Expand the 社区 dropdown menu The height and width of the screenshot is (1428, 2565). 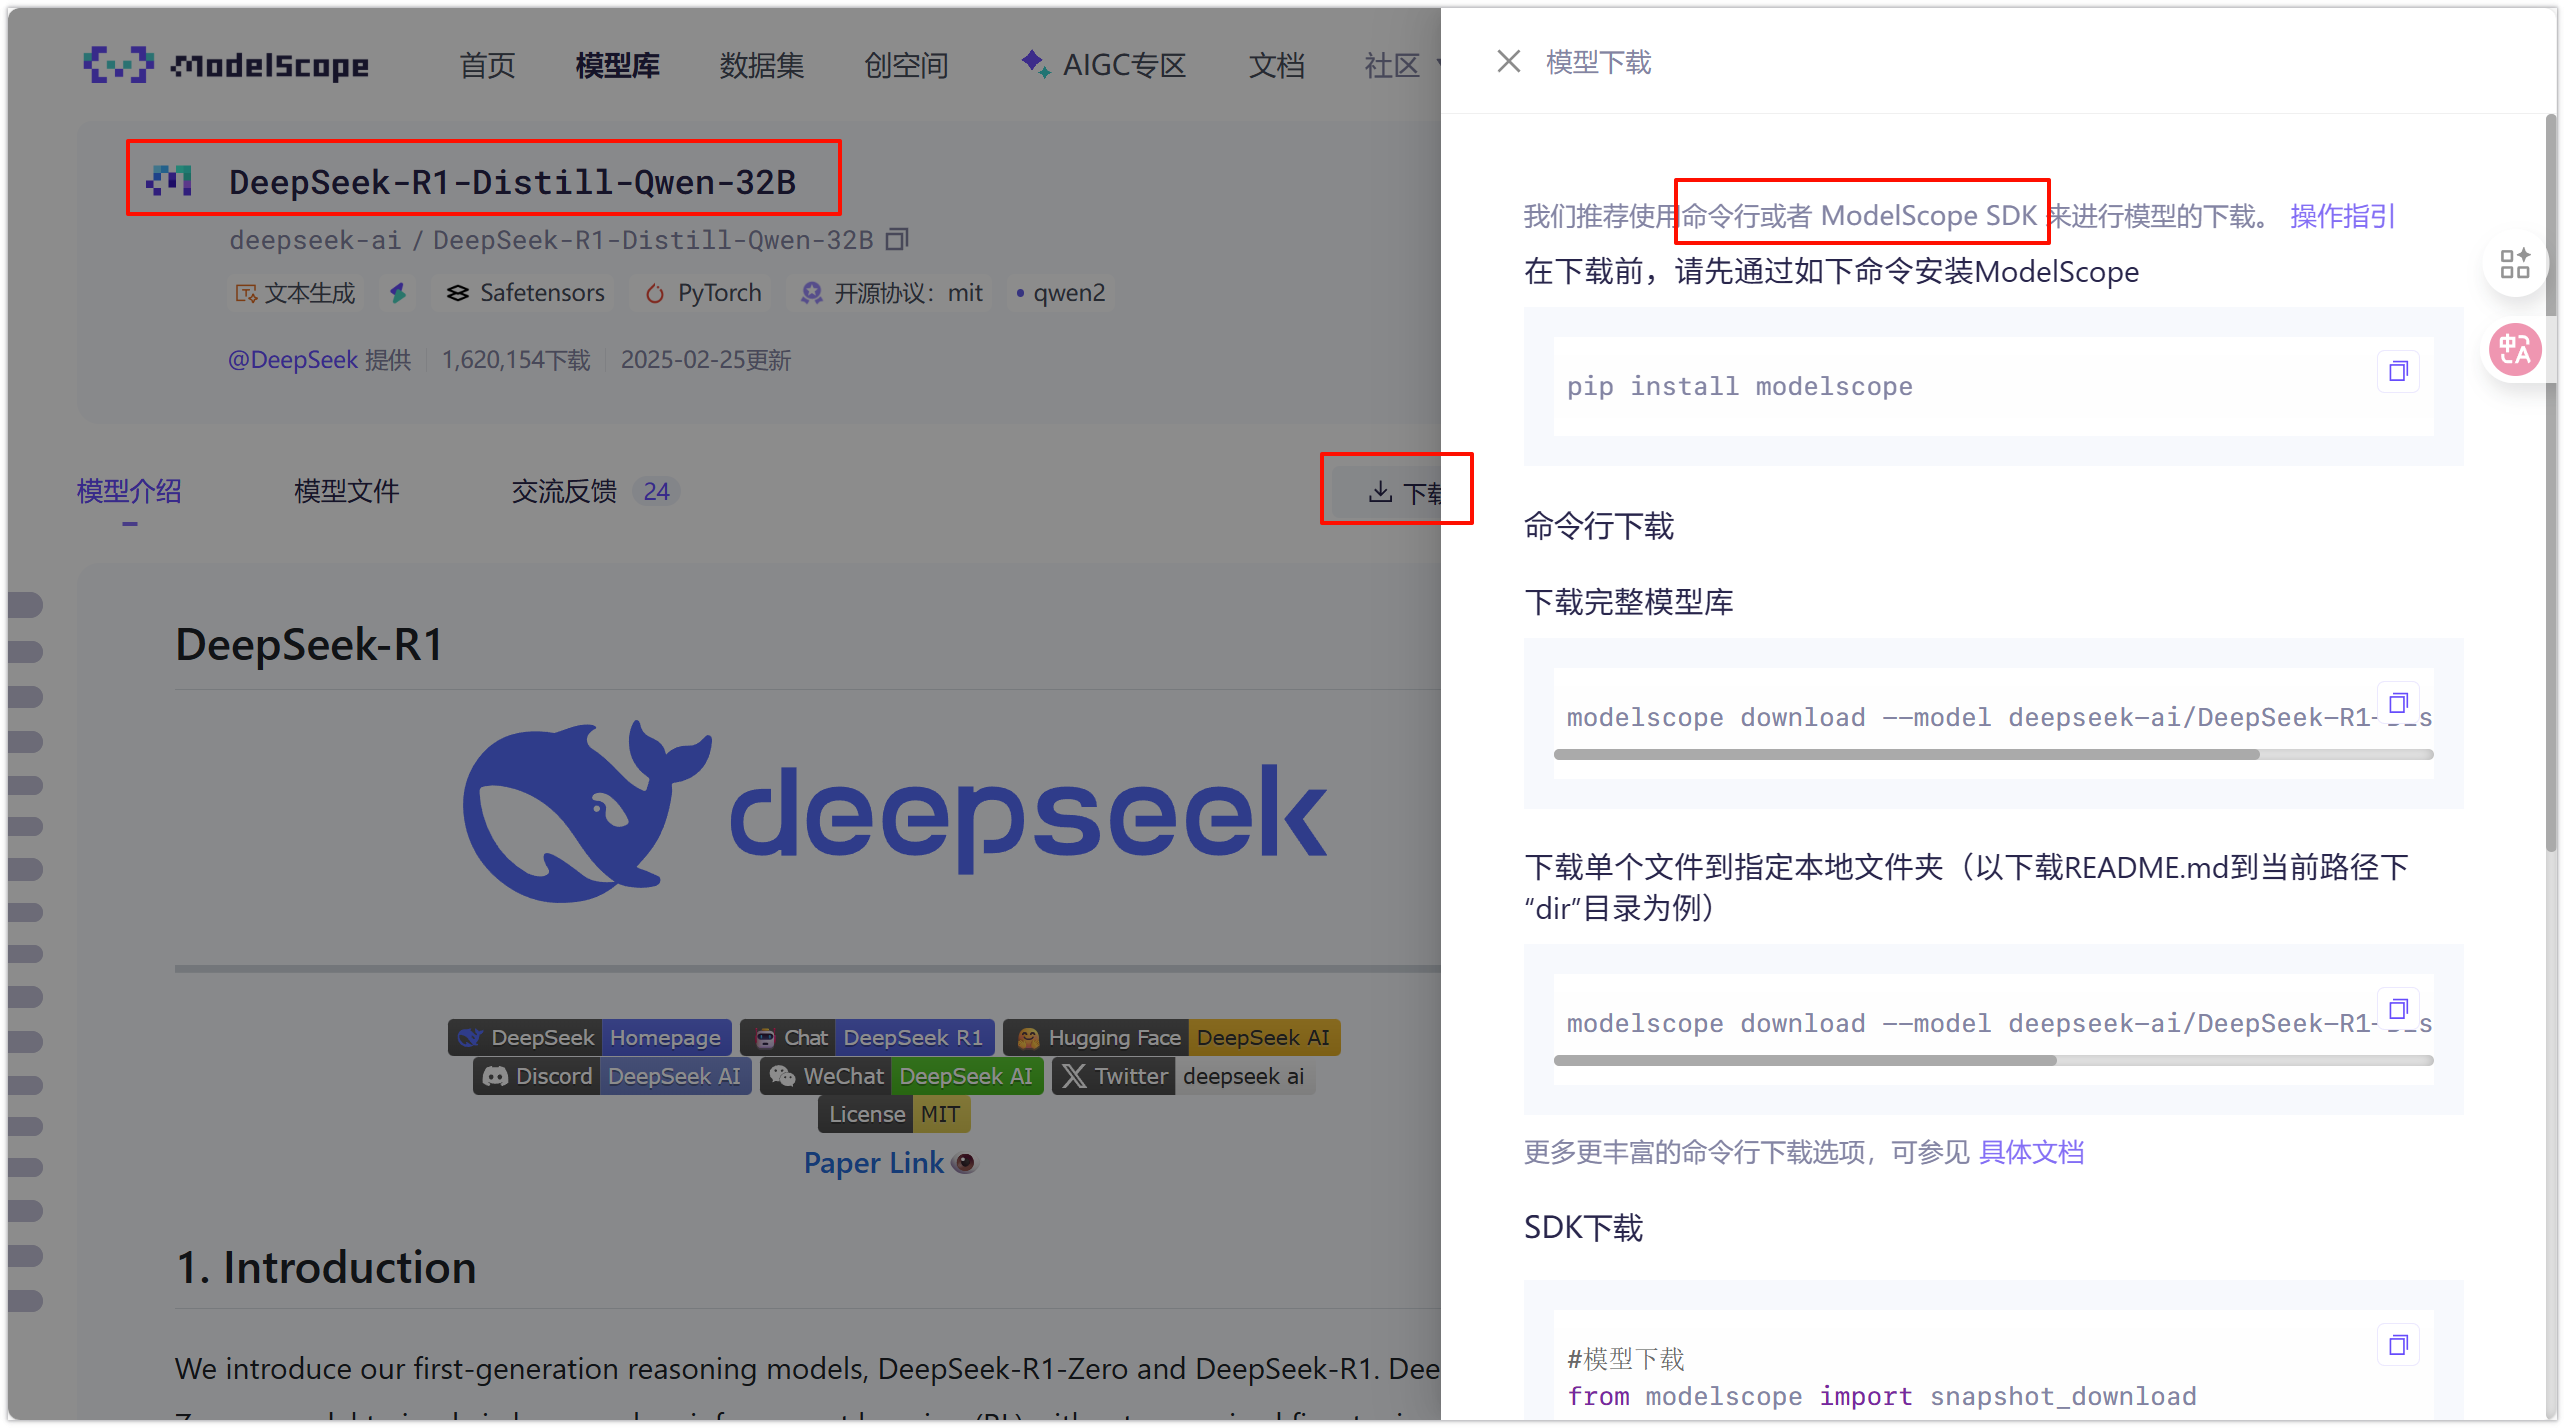pos(1402,66)
